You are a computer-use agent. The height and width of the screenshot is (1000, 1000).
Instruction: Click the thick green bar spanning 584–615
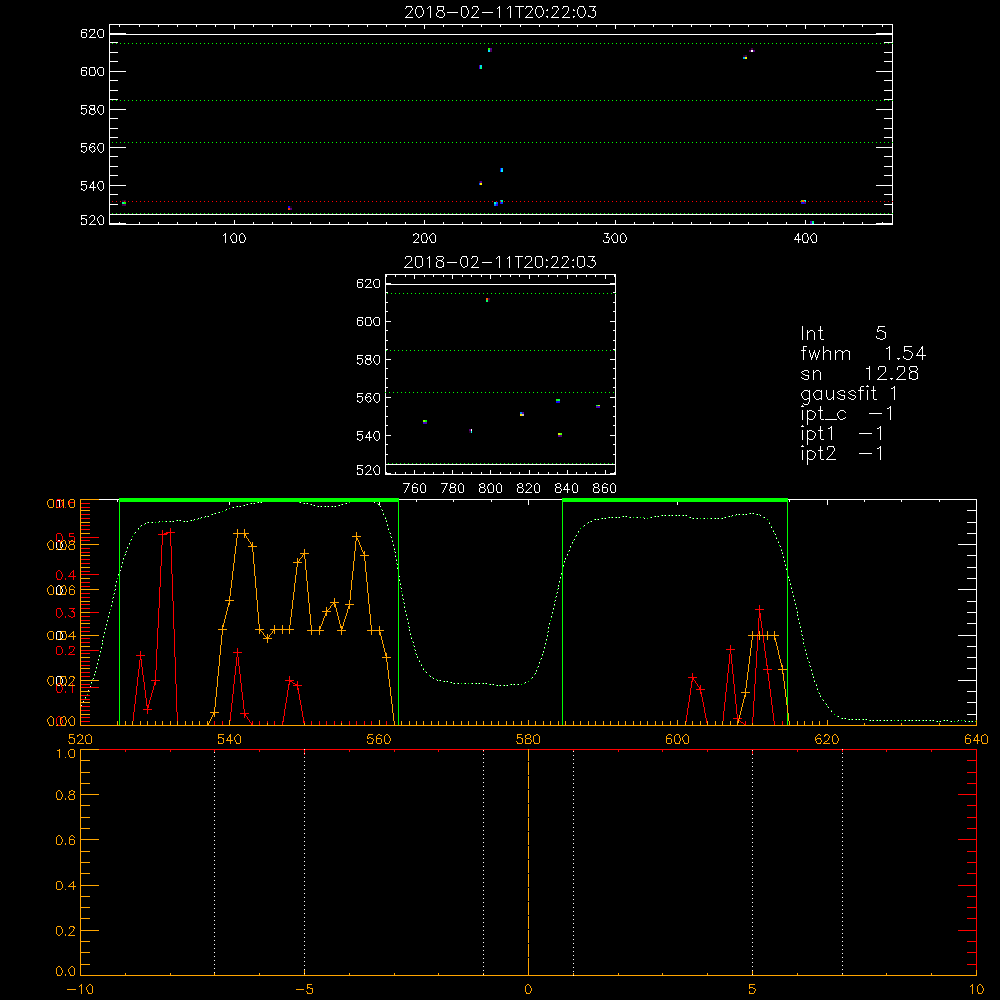pos(675,500)
